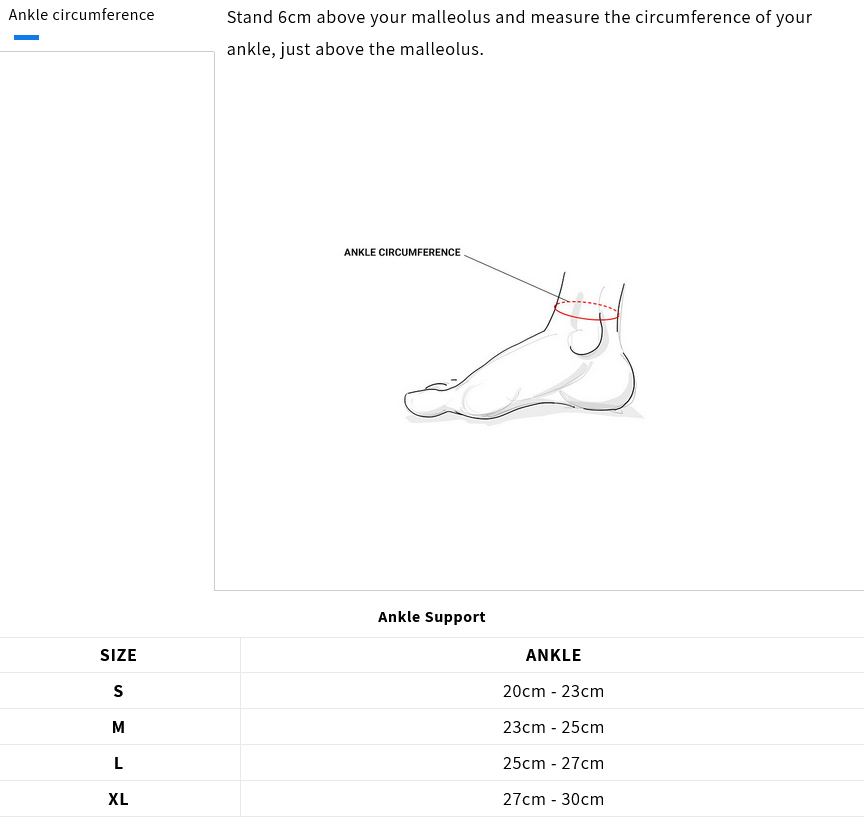
Task: Select the L size row label
Action: tap(118, 763)
